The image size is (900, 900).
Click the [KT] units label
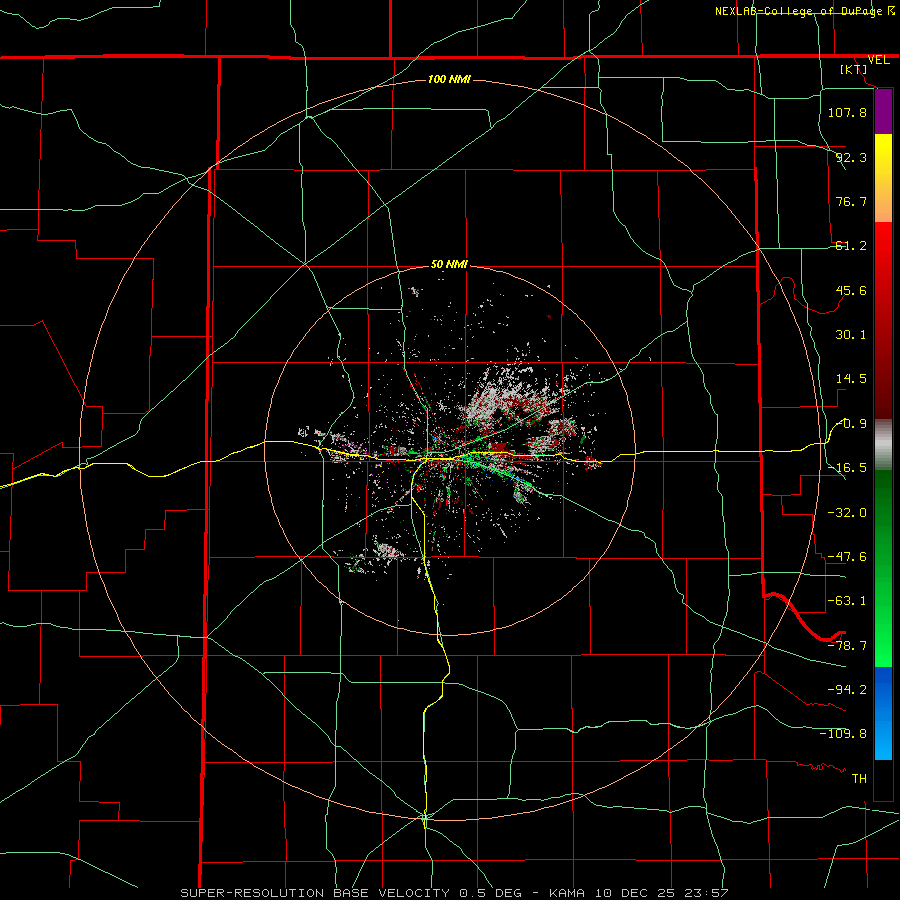point(854,69)
